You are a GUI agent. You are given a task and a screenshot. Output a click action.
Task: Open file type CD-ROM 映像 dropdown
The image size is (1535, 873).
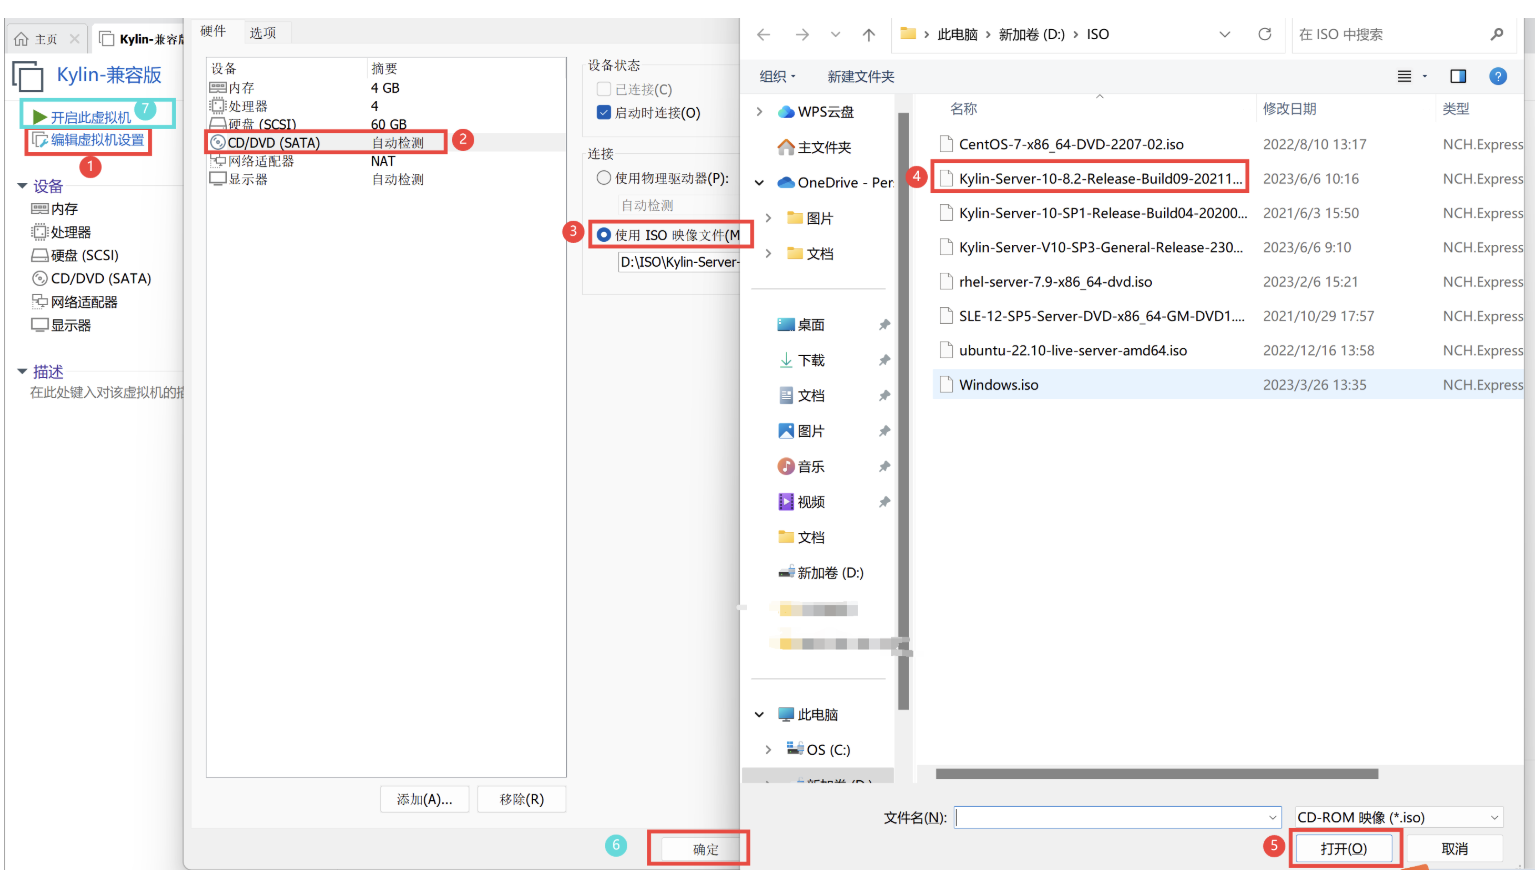point(1398,817)
